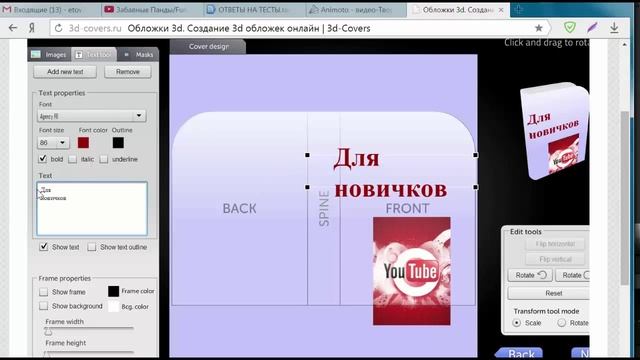
Task: Enable the underline checkbox
Action: pyautogui.click(x=104, y=159)
